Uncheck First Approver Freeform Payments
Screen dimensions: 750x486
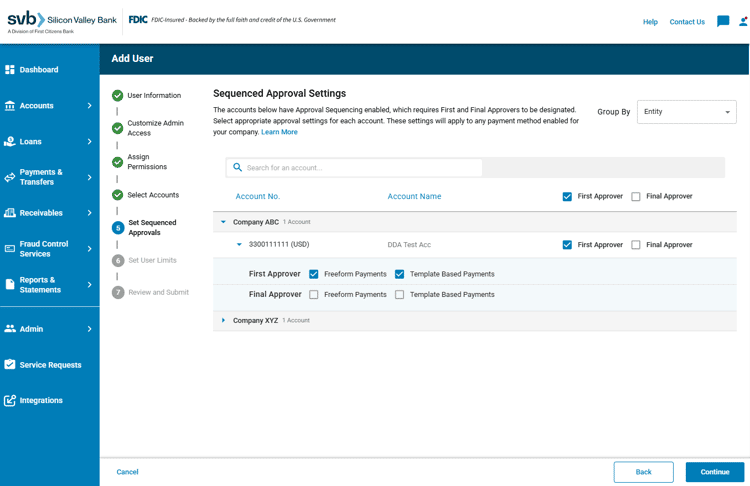(314, 274)
